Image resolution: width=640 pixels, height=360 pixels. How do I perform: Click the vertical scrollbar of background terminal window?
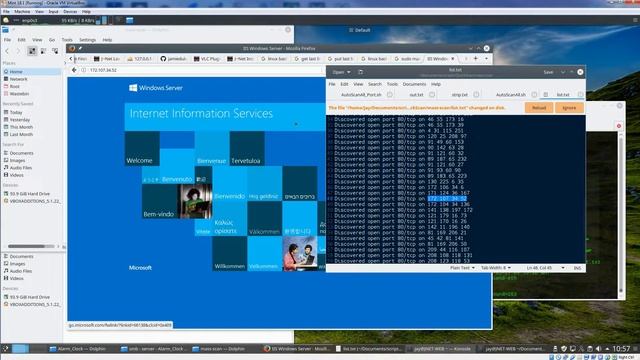pyautogui.click(x=621, y=212)
